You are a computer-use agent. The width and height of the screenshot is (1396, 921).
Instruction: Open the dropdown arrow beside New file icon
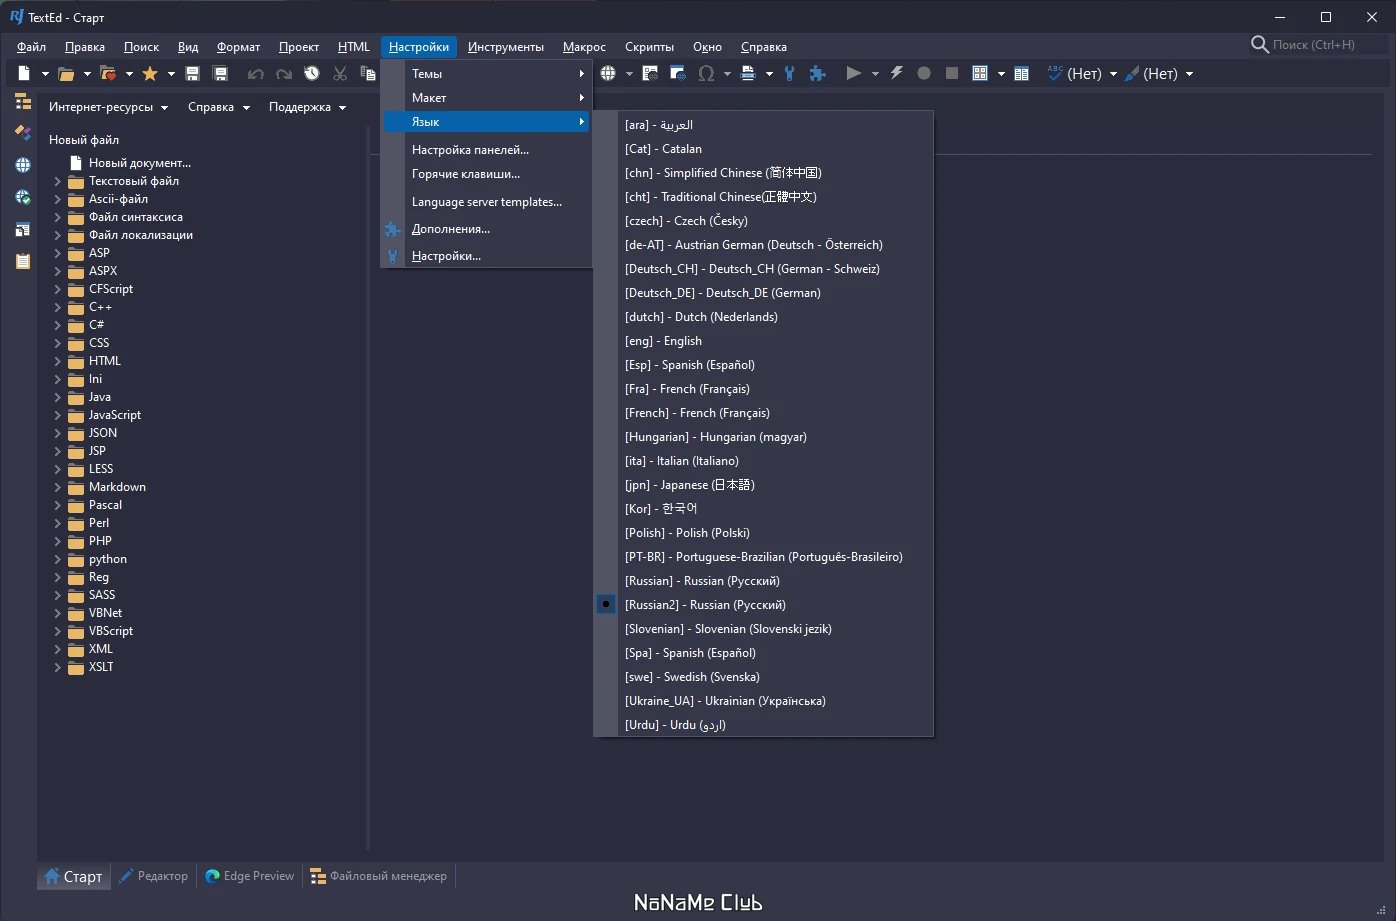(45, 74)
